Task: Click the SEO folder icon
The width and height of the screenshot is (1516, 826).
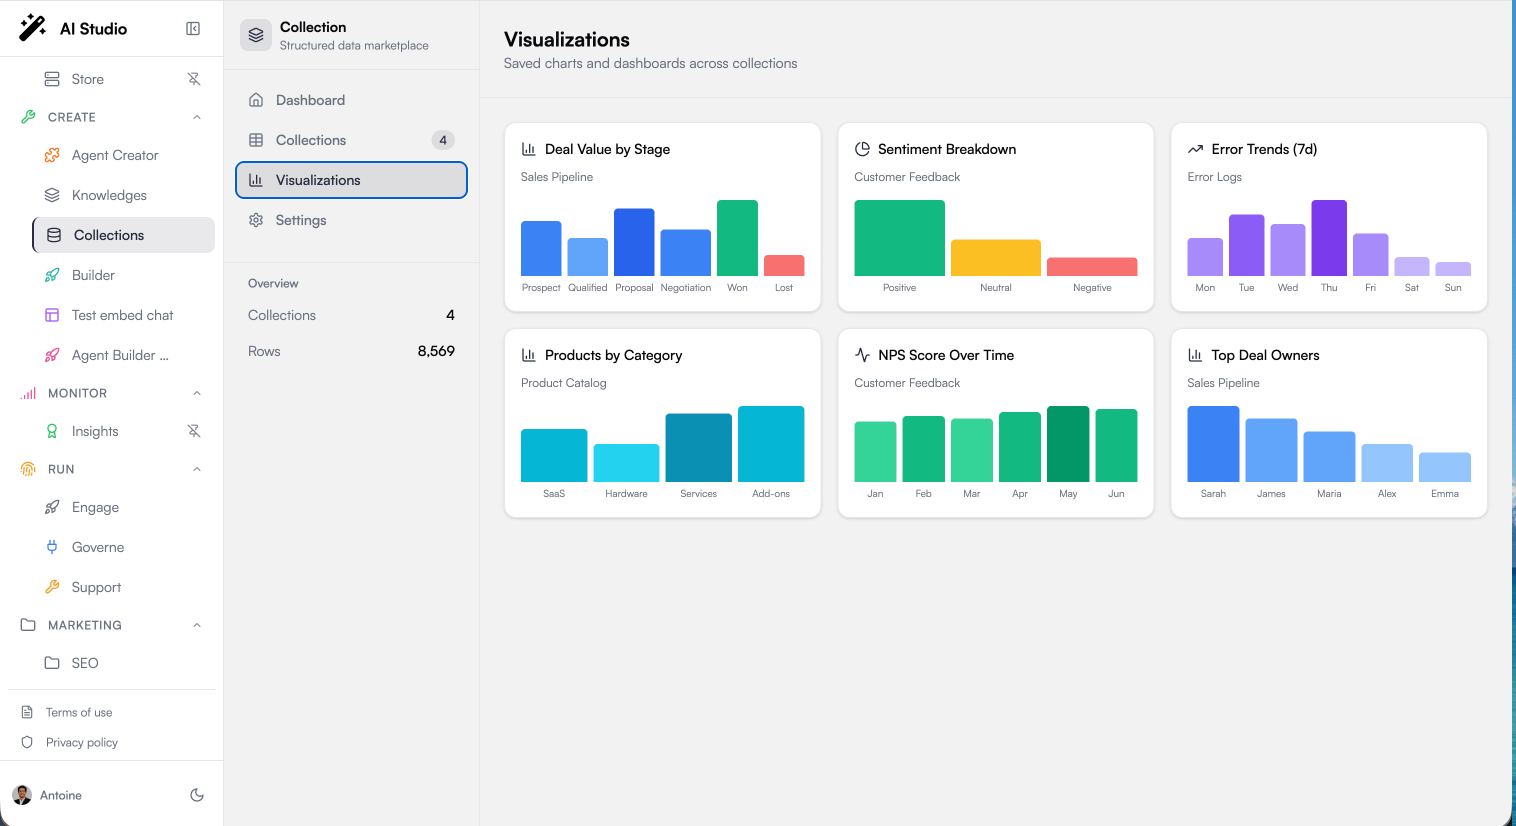Action: pos(52,663)
